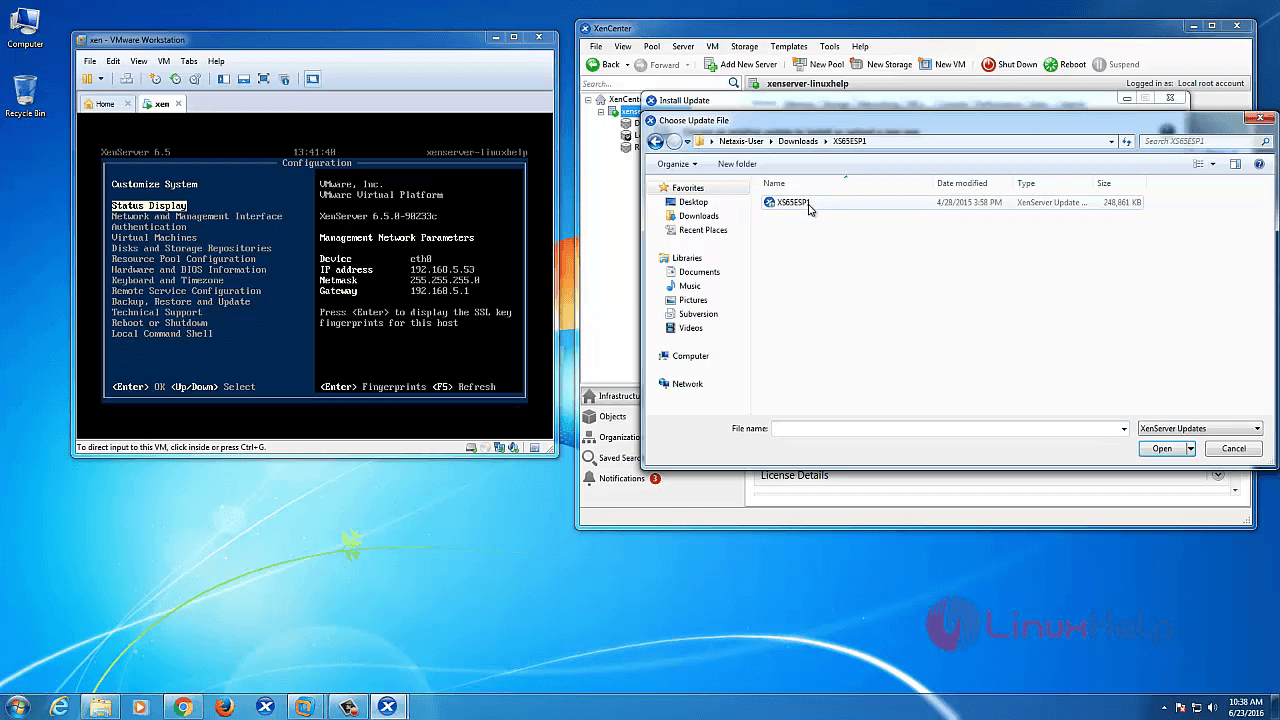Image resolution: width=1280 pixels, height=720 pixels.
Task: Take a snapshot using VMware toolbar icon
Action: [155, 79]
